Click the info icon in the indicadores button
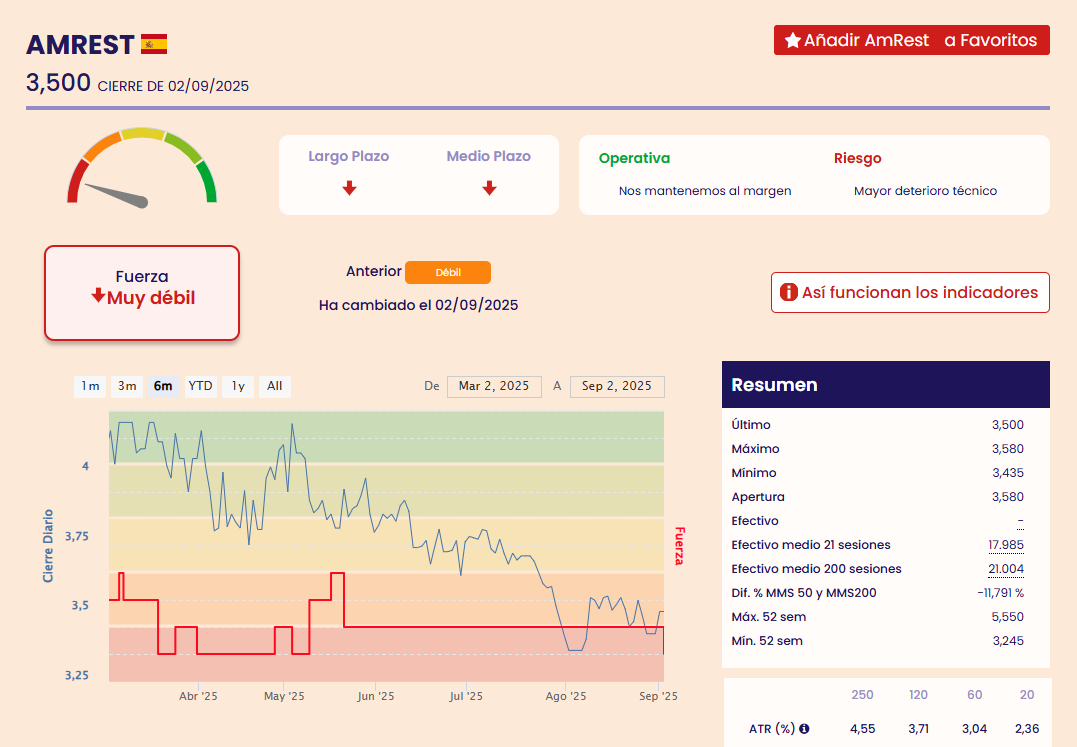Viewport: 1077px width, 747px height. (788, 293)
